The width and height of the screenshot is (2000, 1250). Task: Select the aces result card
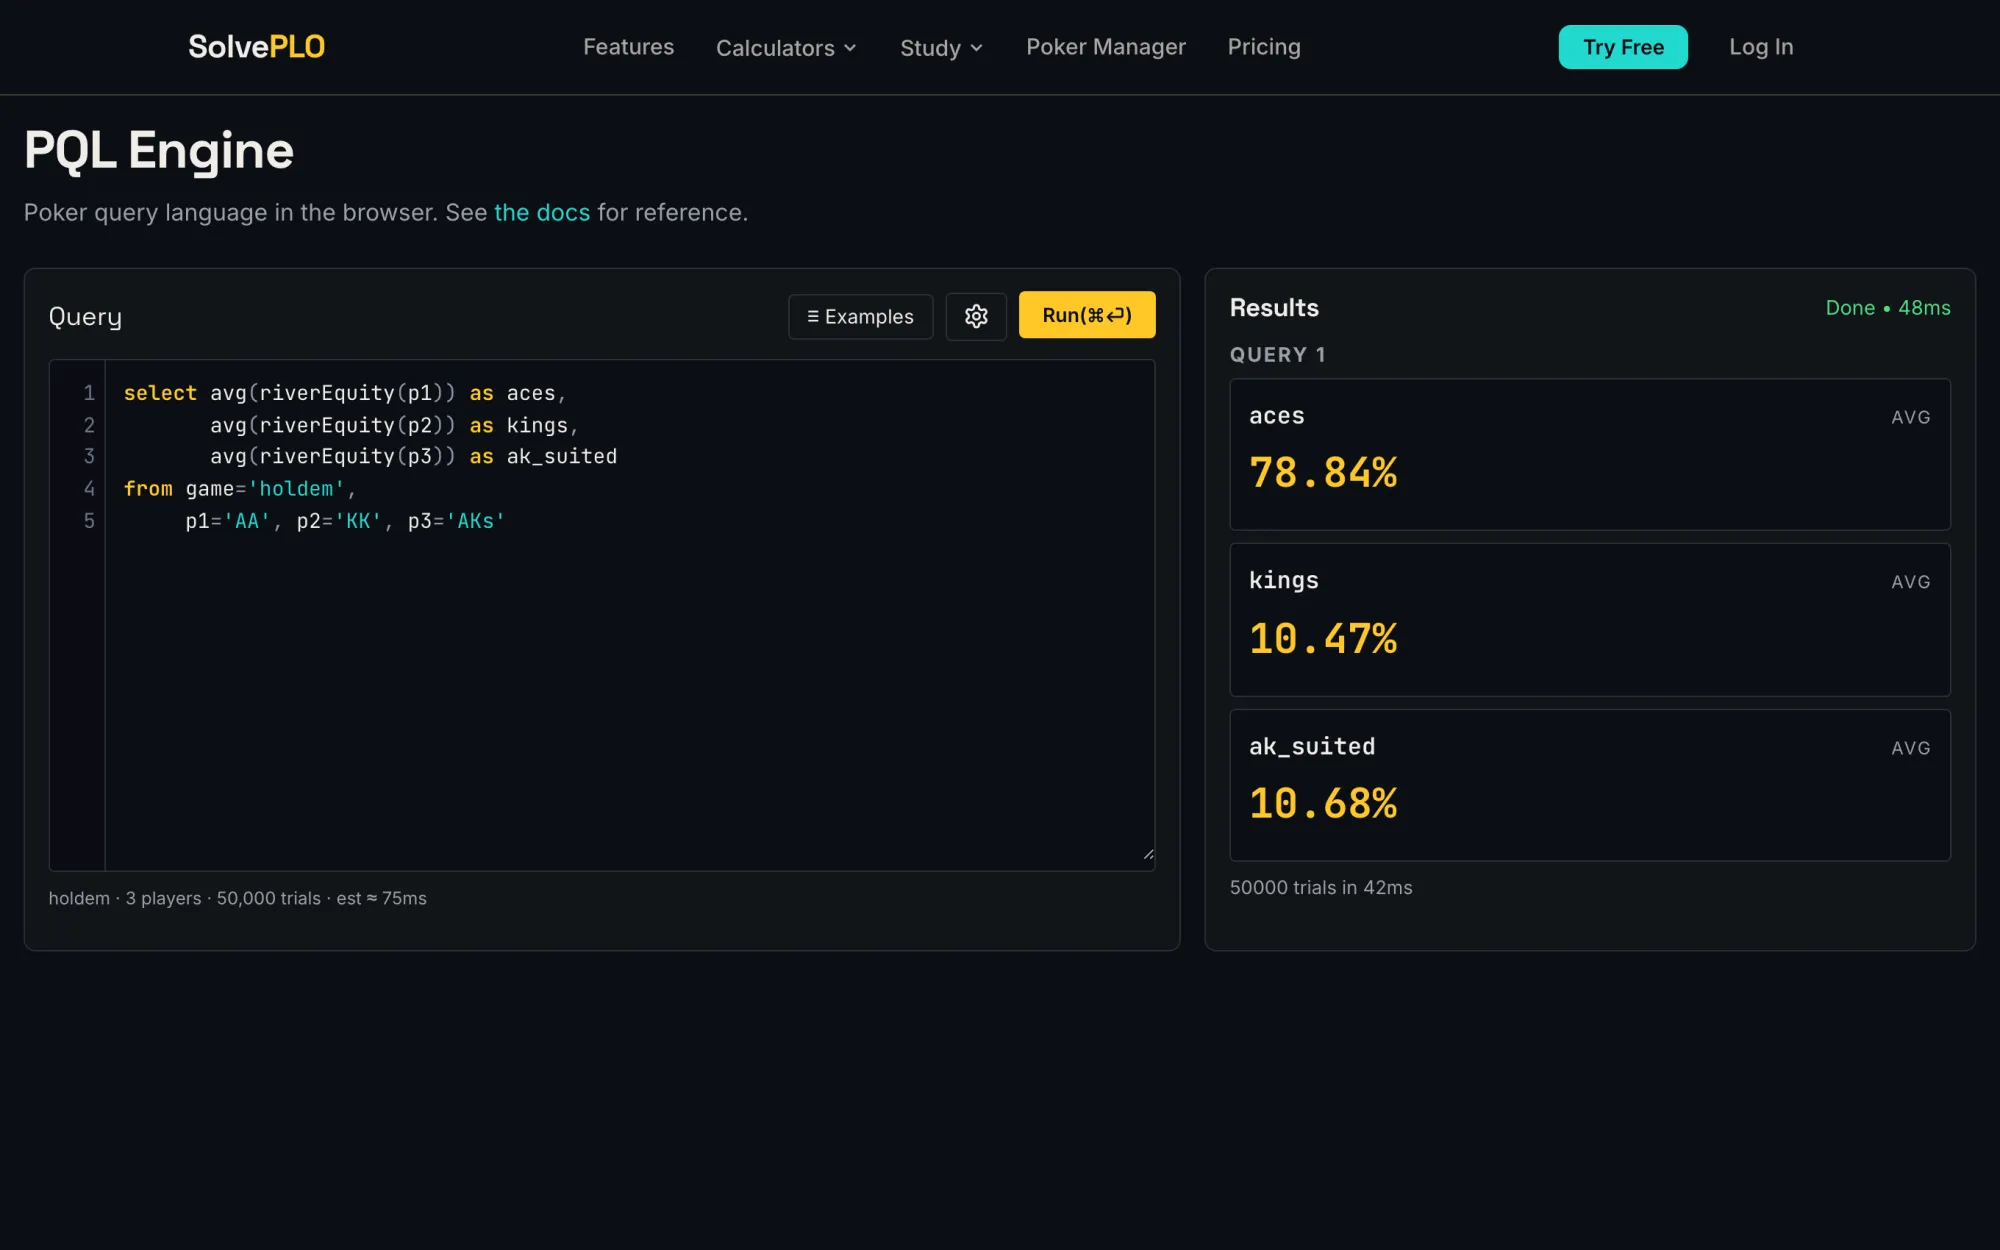1590,454
